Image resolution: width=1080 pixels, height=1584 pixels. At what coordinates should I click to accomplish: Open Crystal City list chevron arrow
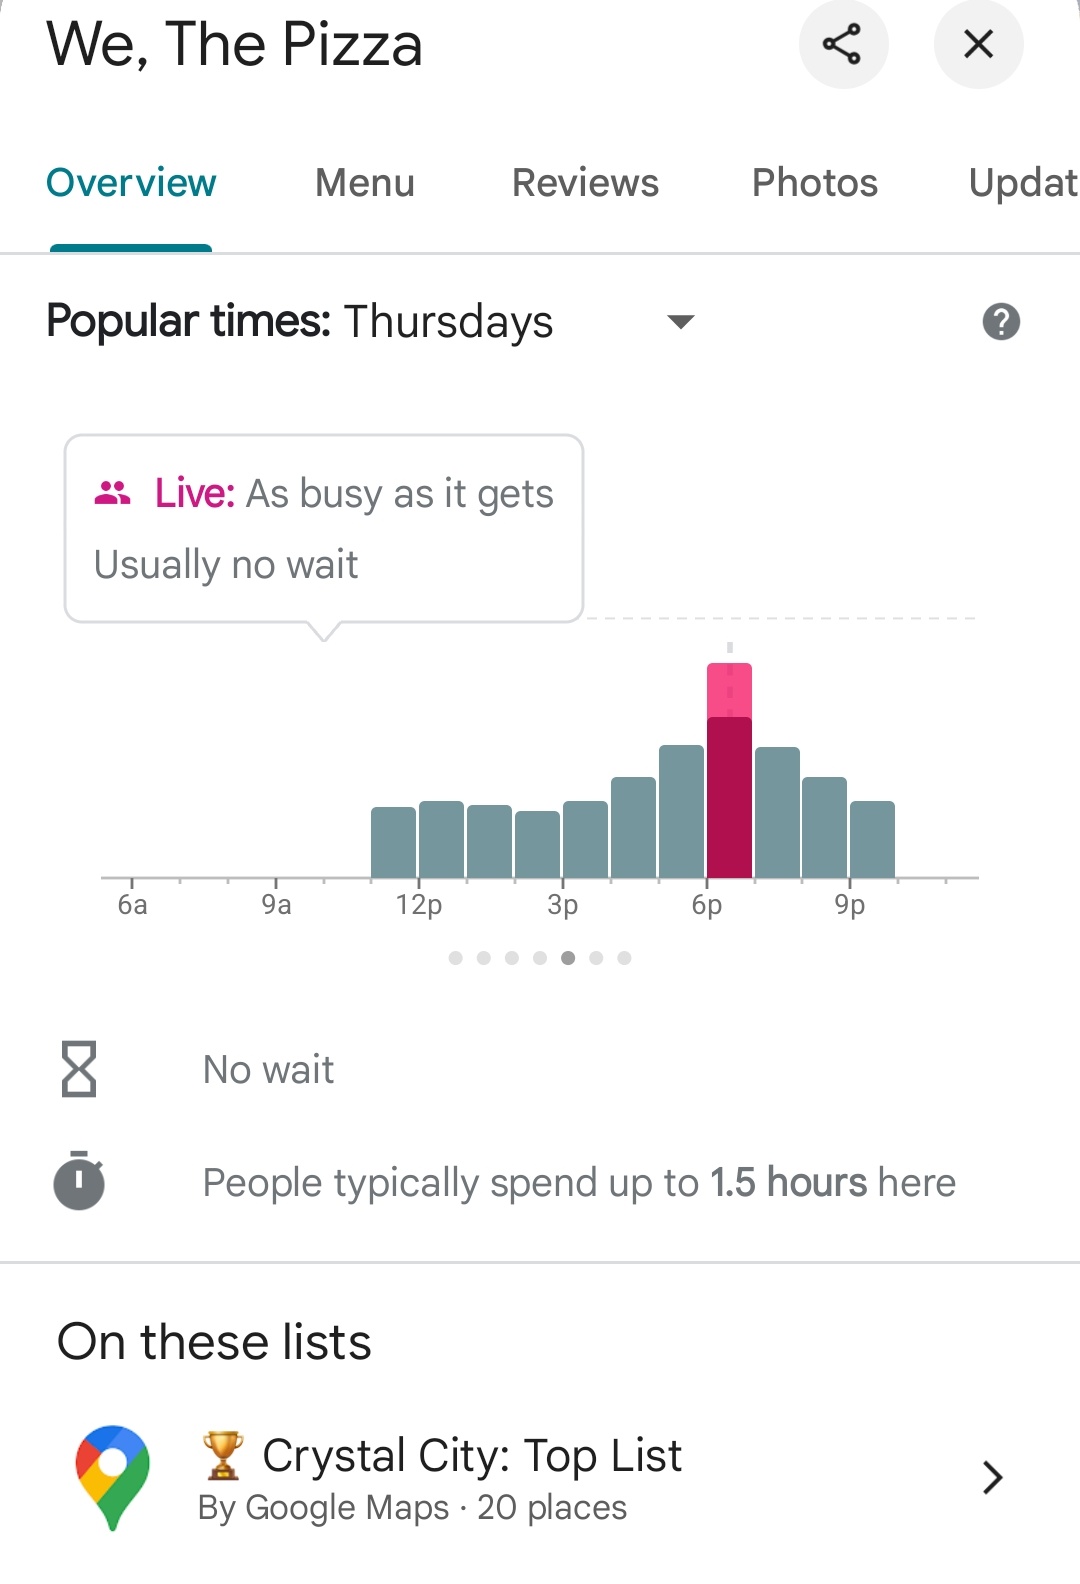pyautogui.click(x=992, y=1477)
